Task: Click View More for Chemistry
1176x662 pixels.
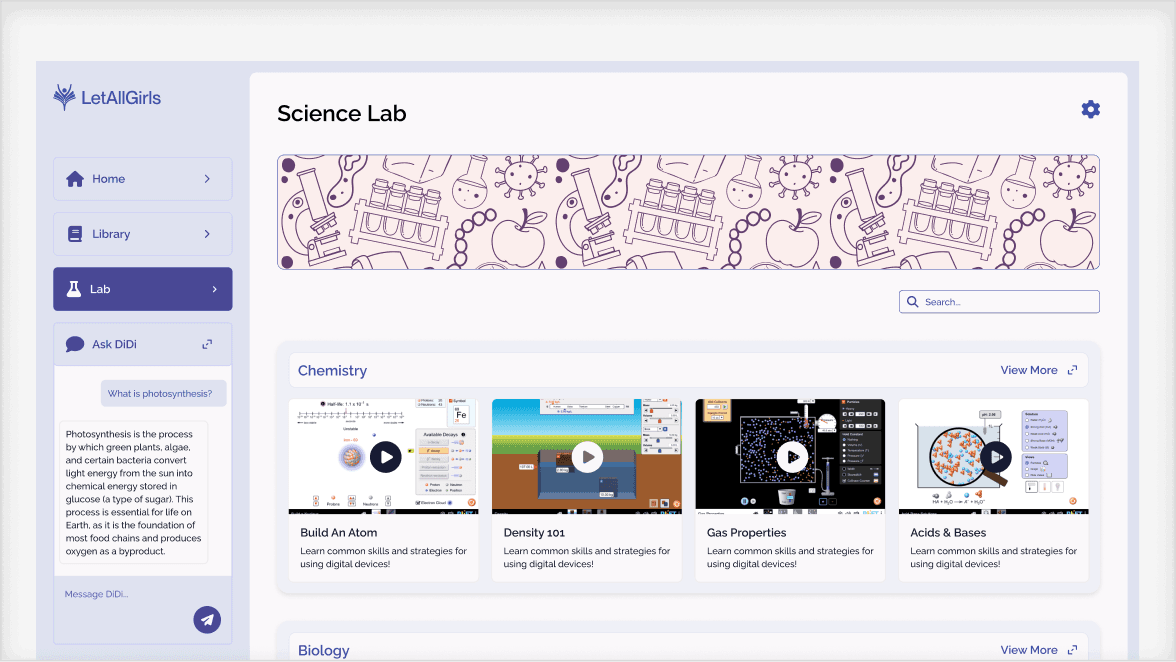Action: tap(1029, 370)
